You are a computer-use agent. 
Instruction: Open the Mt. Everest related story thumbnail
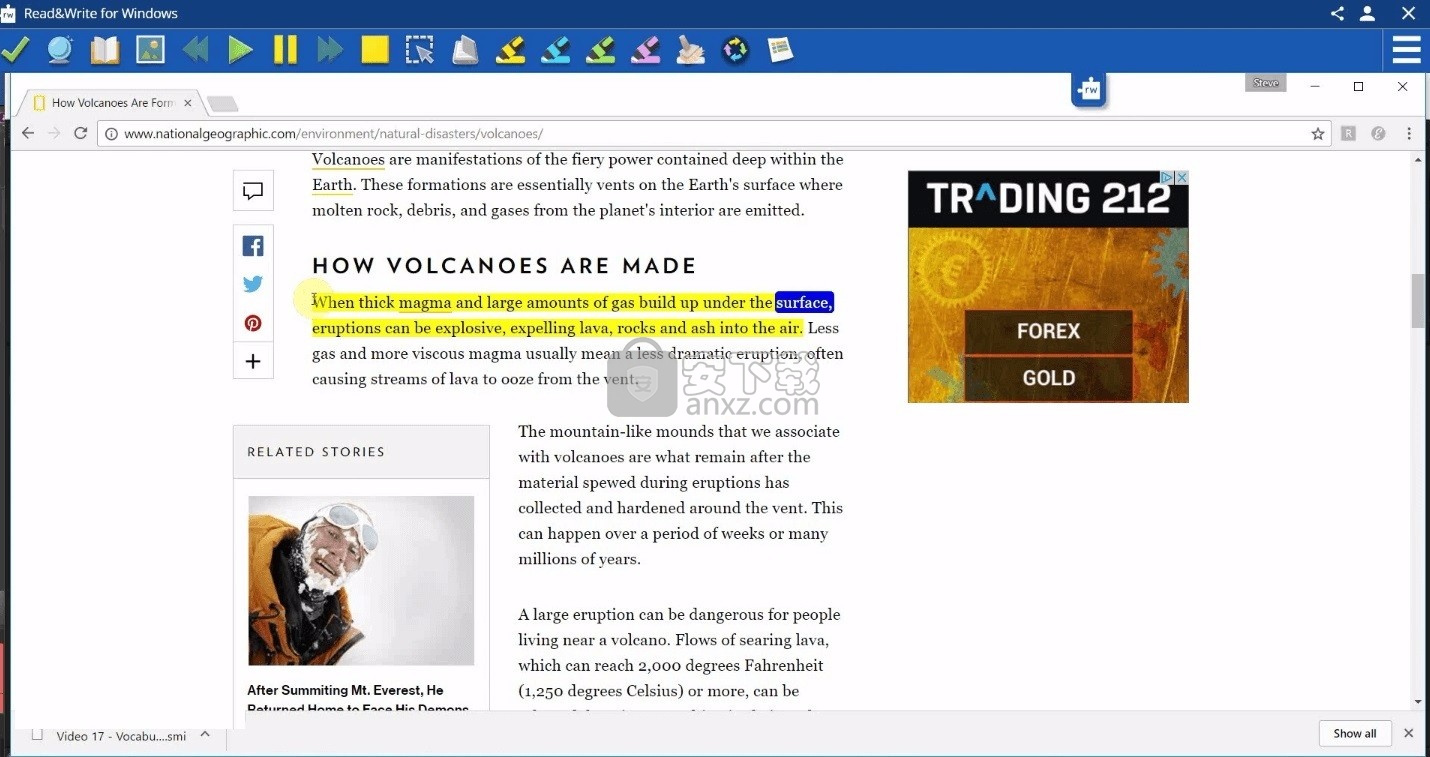361,581
